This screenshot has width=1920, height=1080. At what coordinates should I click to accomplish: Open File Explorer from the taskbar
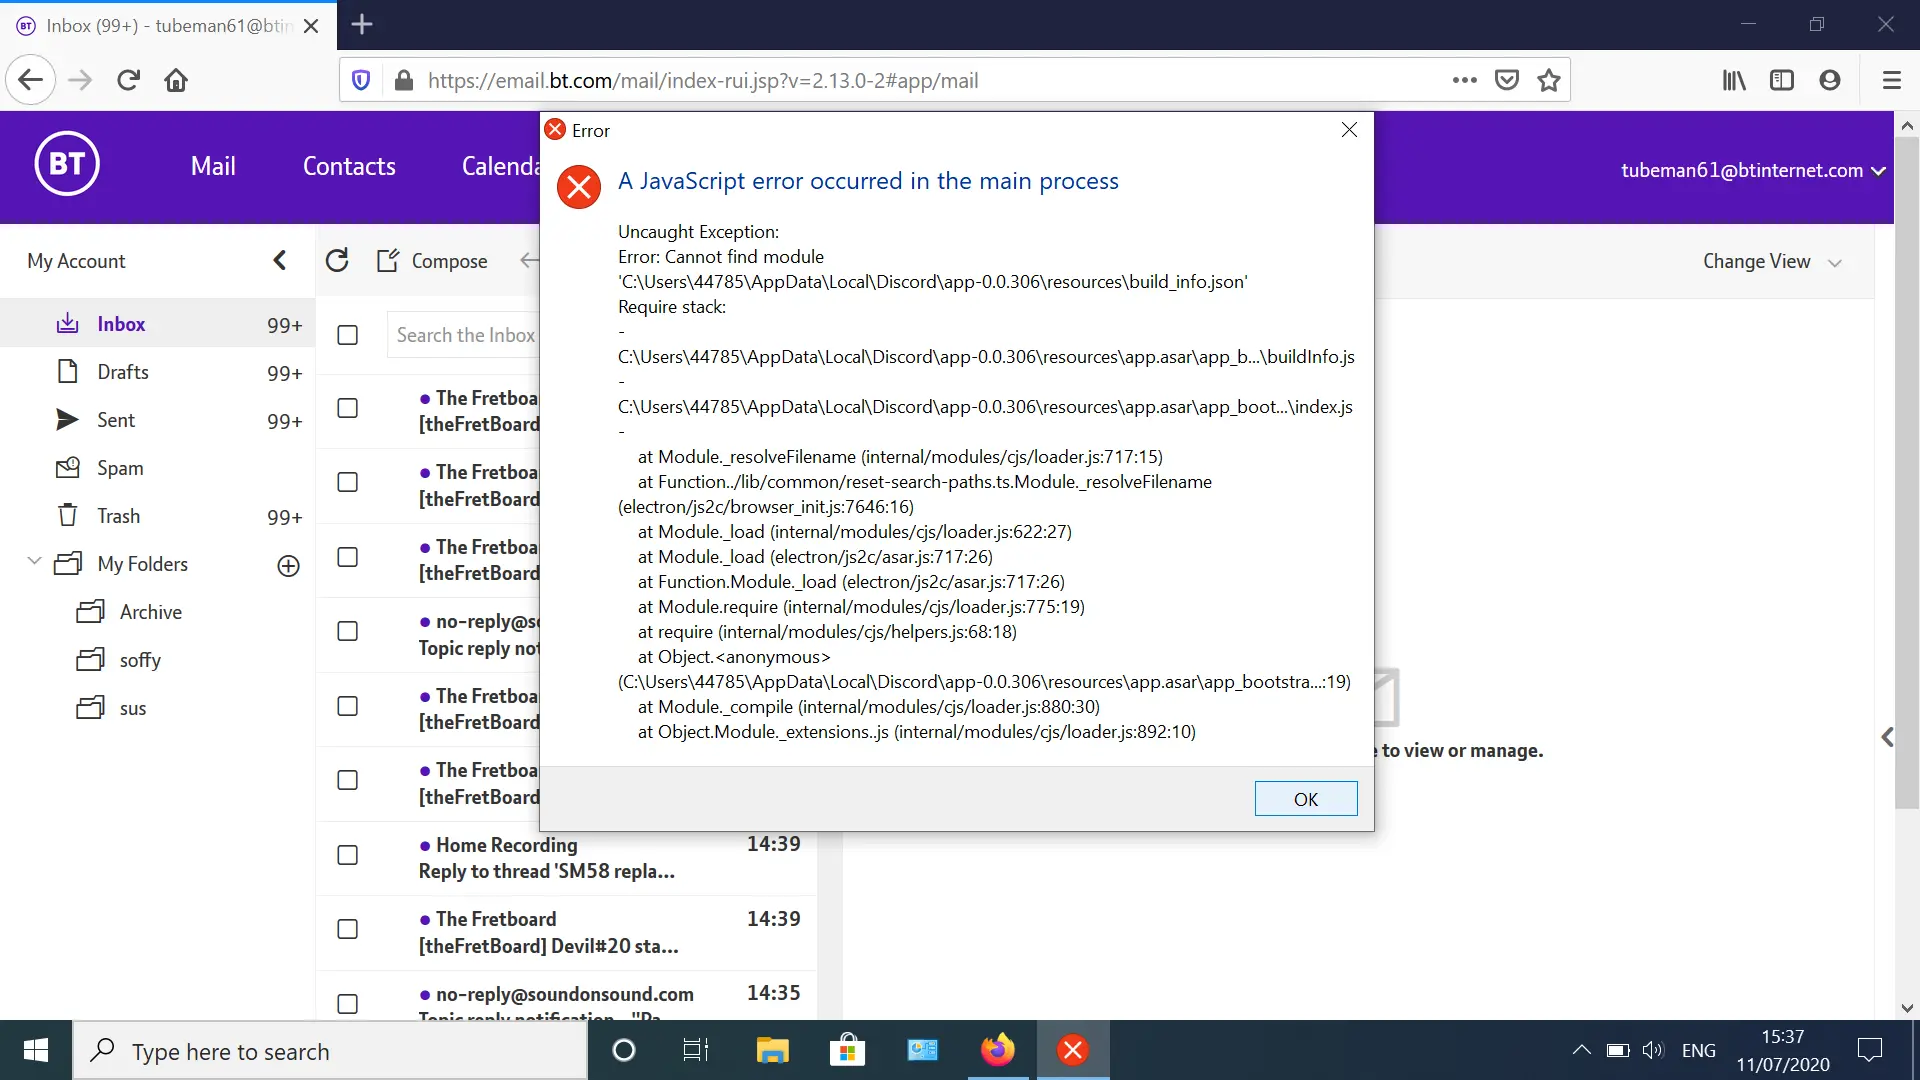coord(772,1051)
